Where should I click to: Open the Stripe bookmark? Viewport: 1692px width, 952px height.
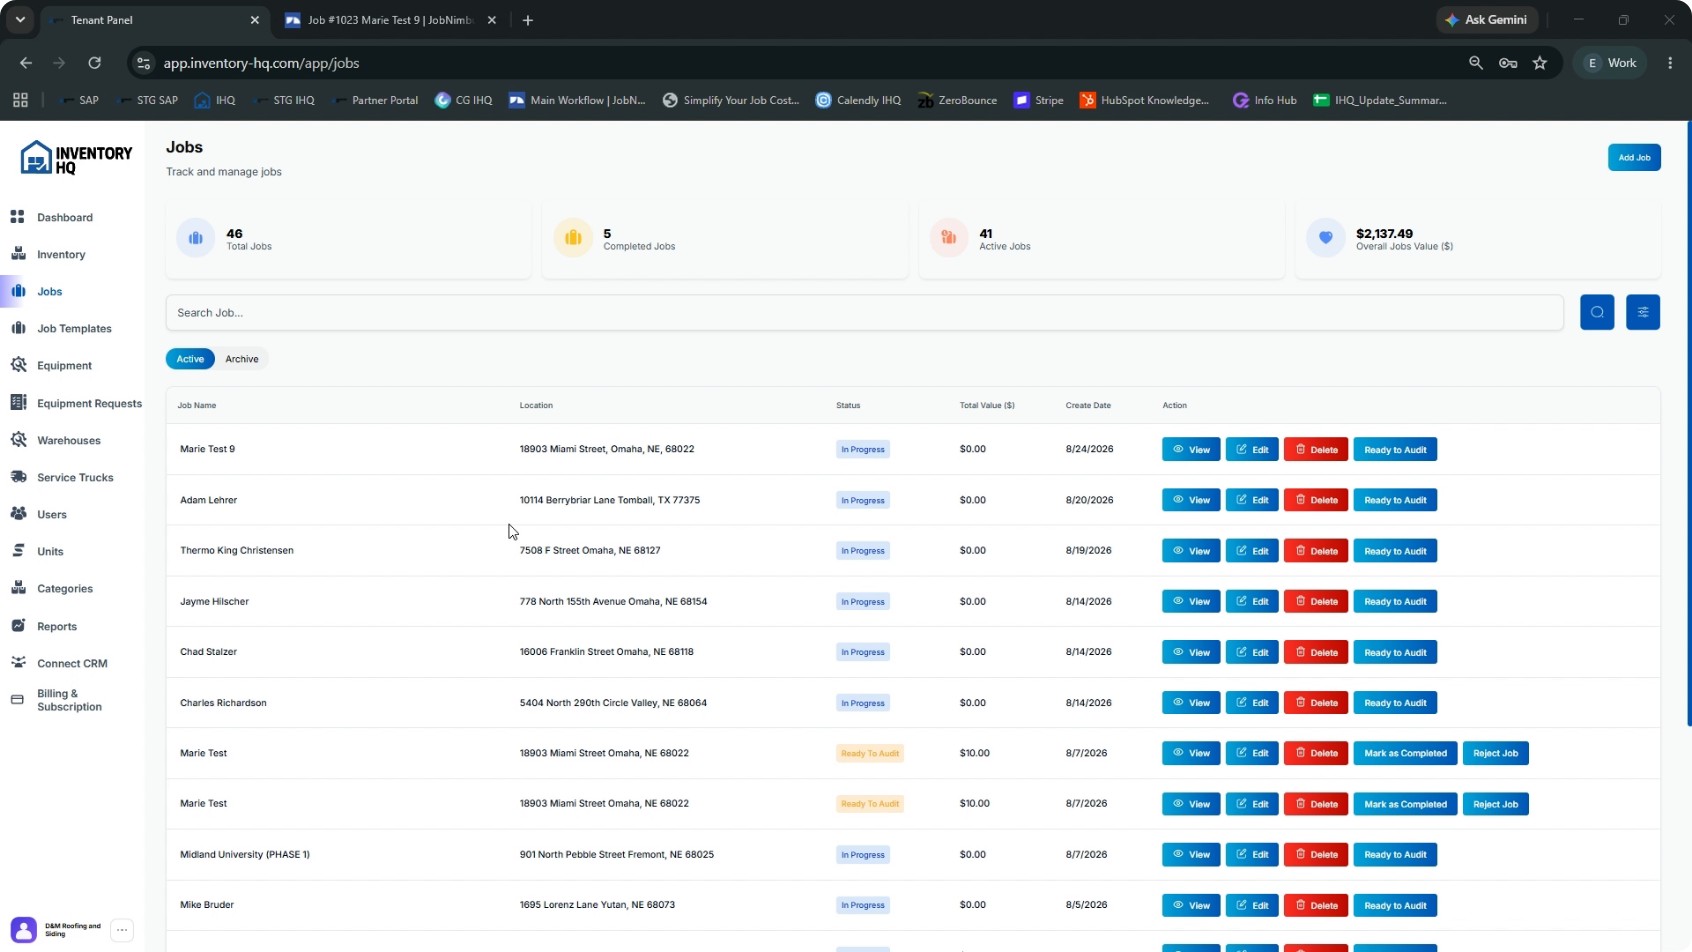pyautogui.click(x=1038, y=100)
